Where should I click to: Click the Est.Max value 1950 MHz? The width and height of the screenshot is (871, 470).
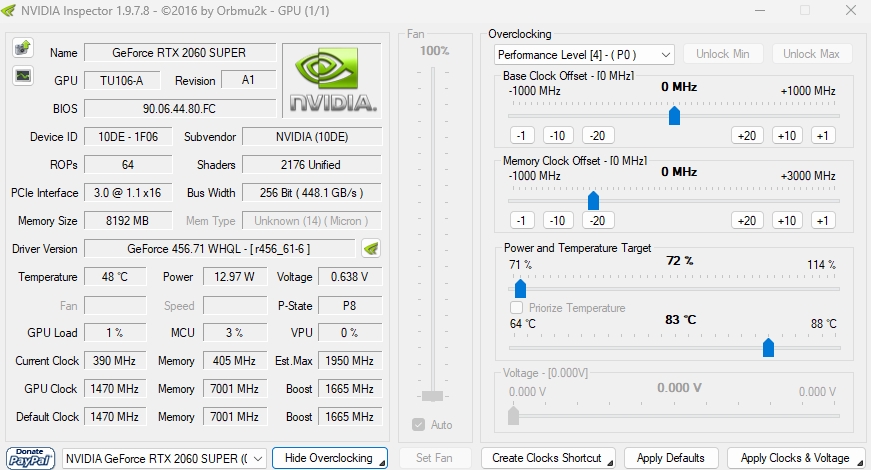coord(350,361)
